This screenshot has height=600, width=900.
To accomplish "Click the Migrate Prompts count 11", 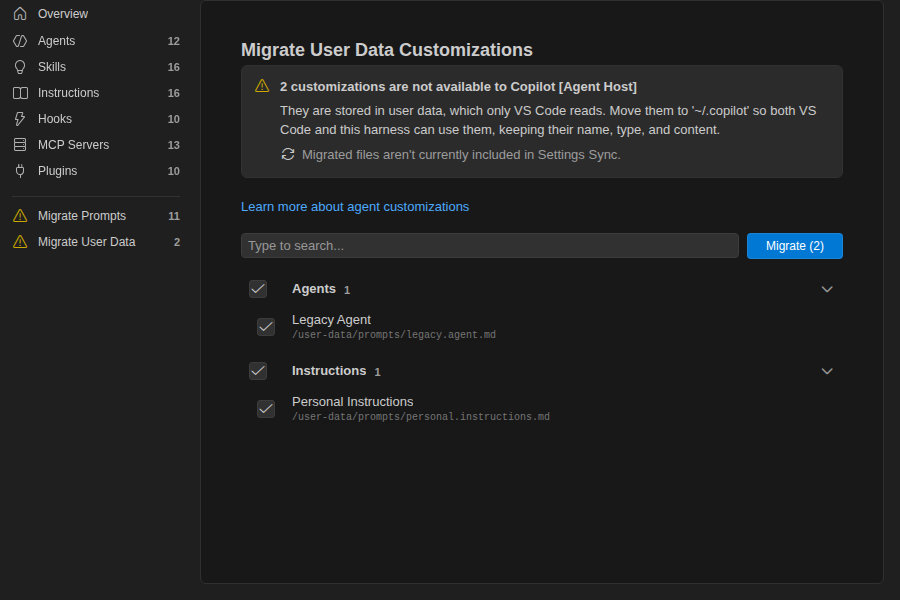I will (174, 216).
